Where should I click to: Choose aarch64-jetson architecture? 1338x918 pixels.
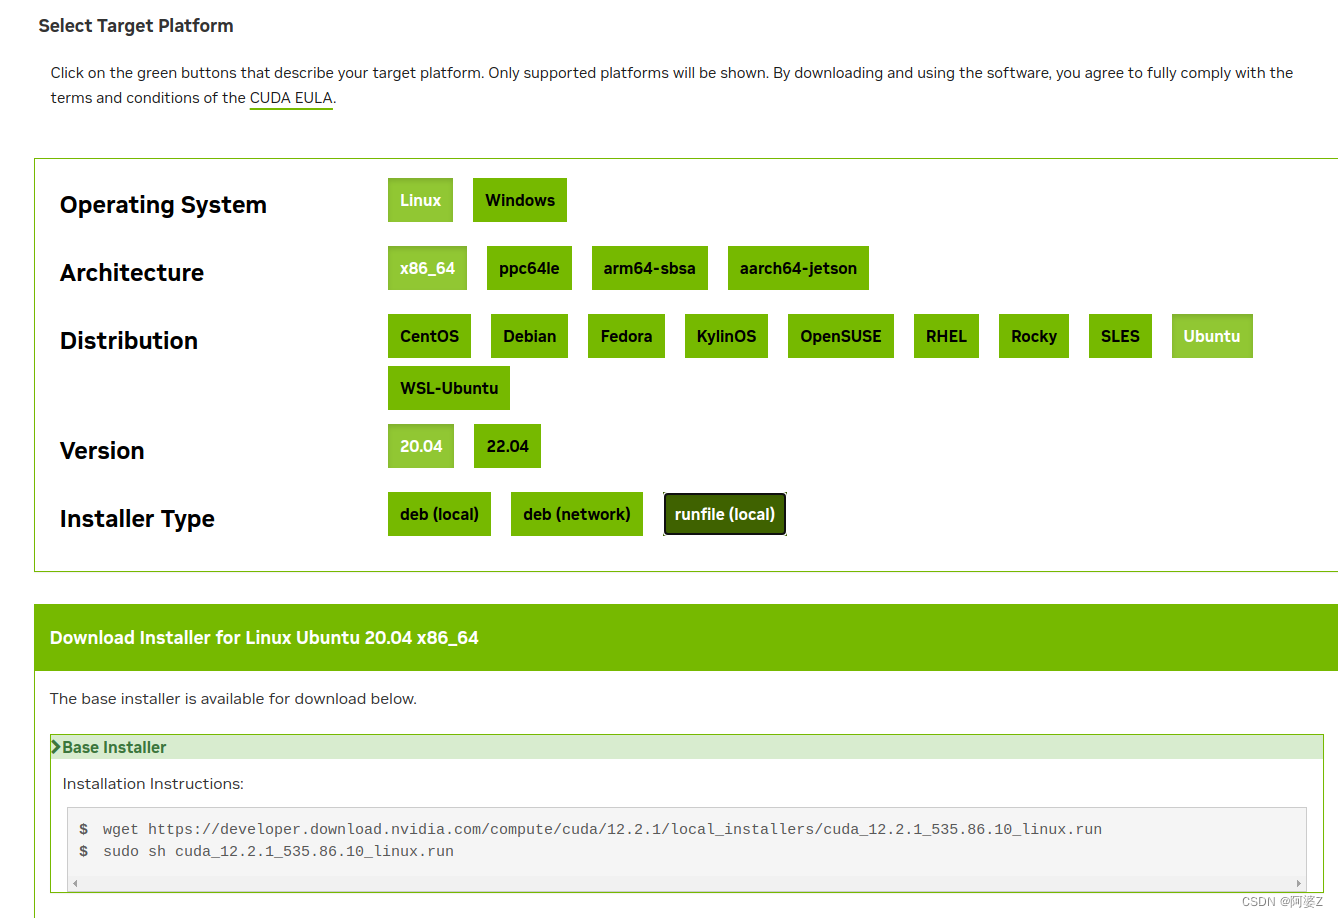click(798, 268)
